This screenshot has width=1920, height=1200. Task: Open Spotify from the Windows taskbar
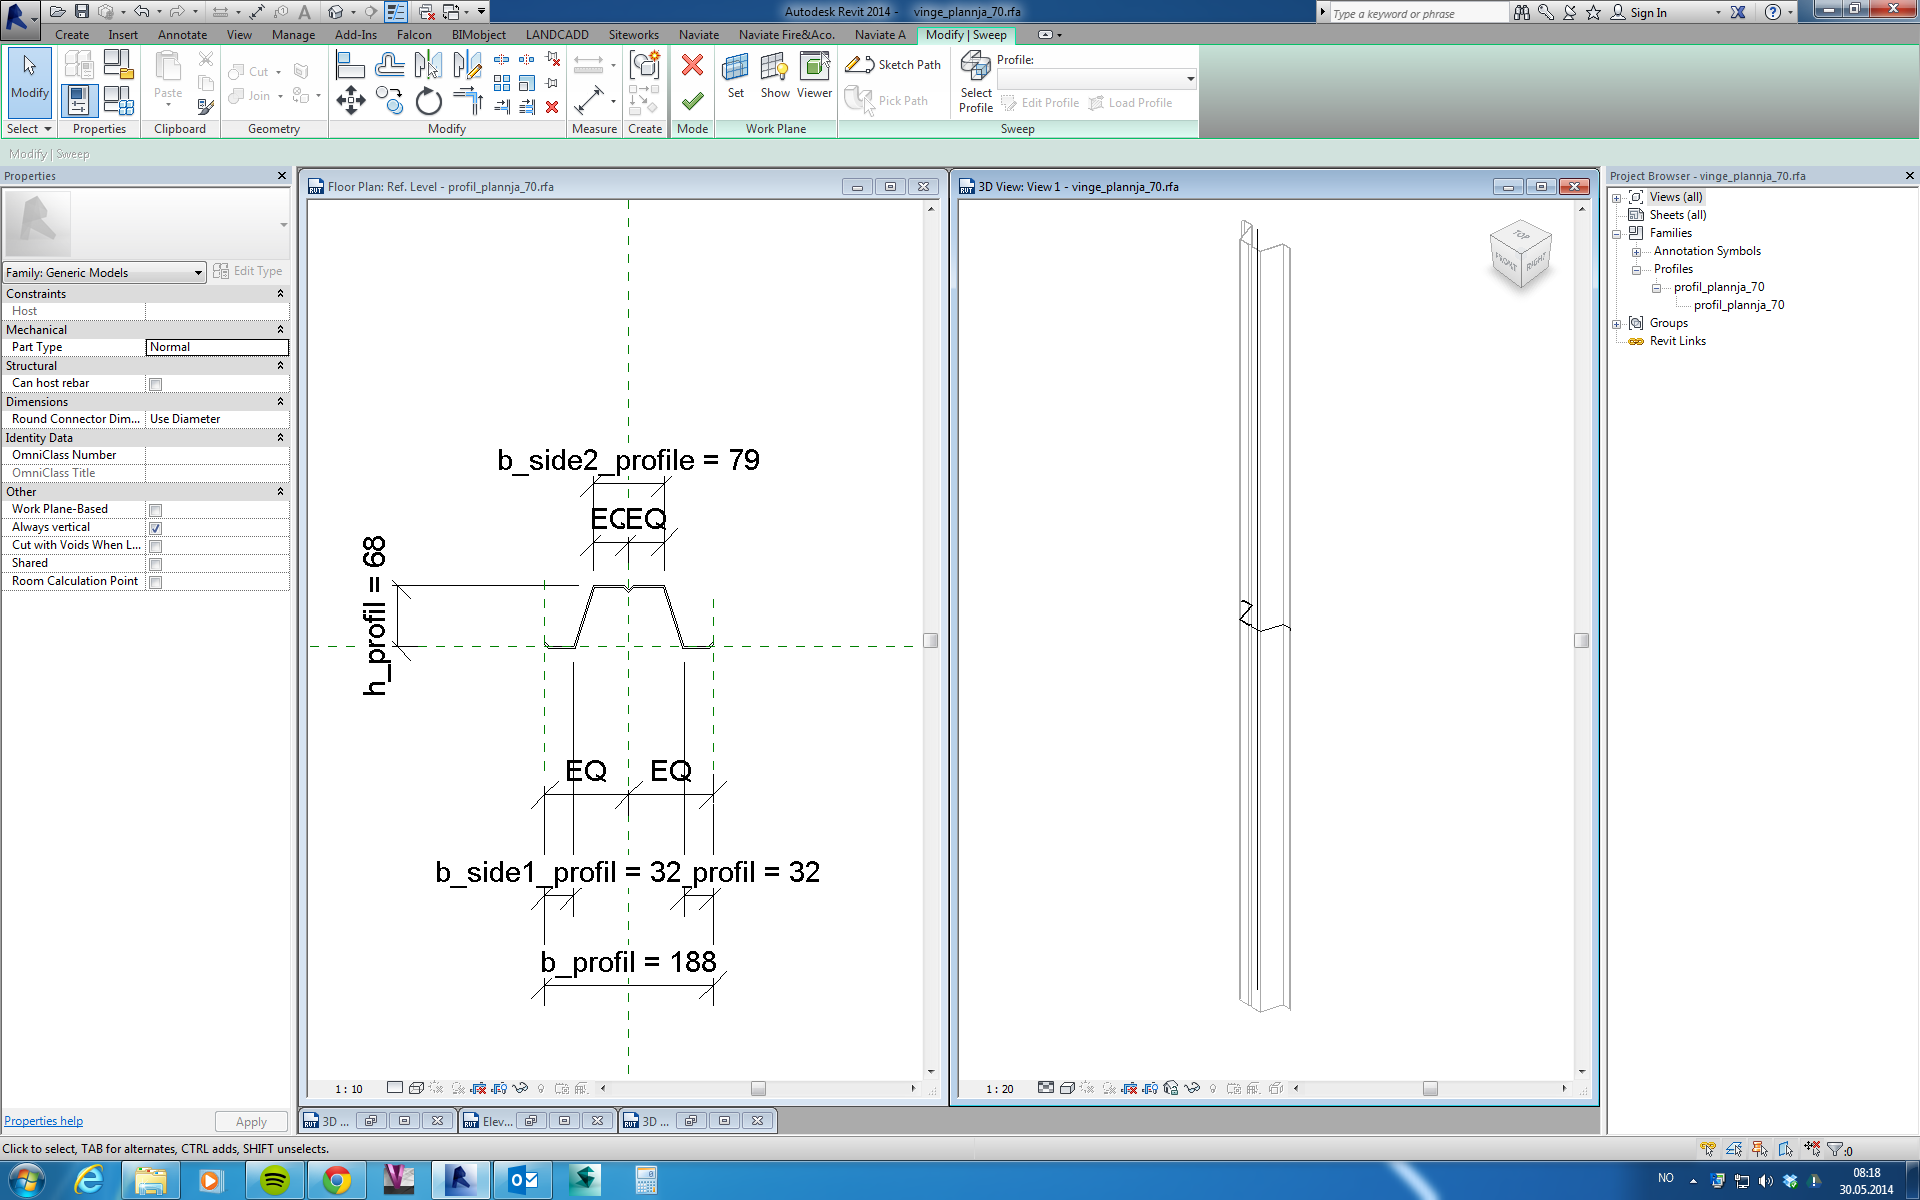[274, 1180]
